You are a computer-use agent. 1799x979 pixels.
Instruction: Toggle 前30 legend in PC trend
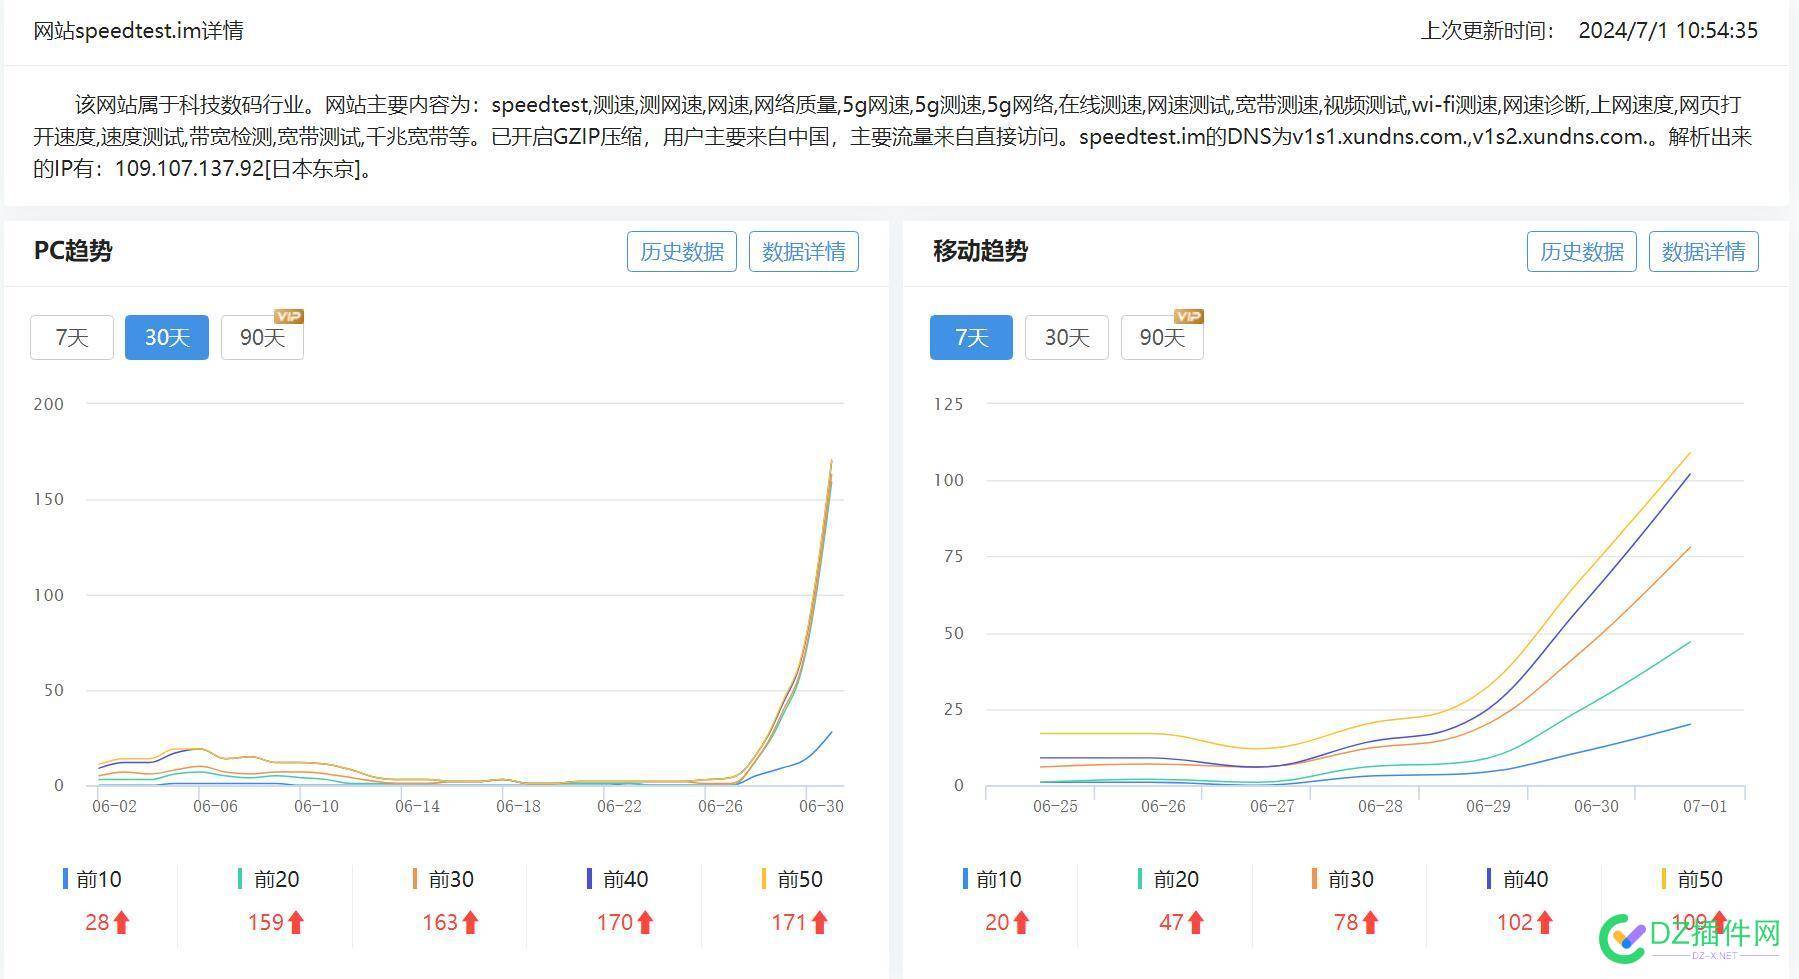(443, 879)
